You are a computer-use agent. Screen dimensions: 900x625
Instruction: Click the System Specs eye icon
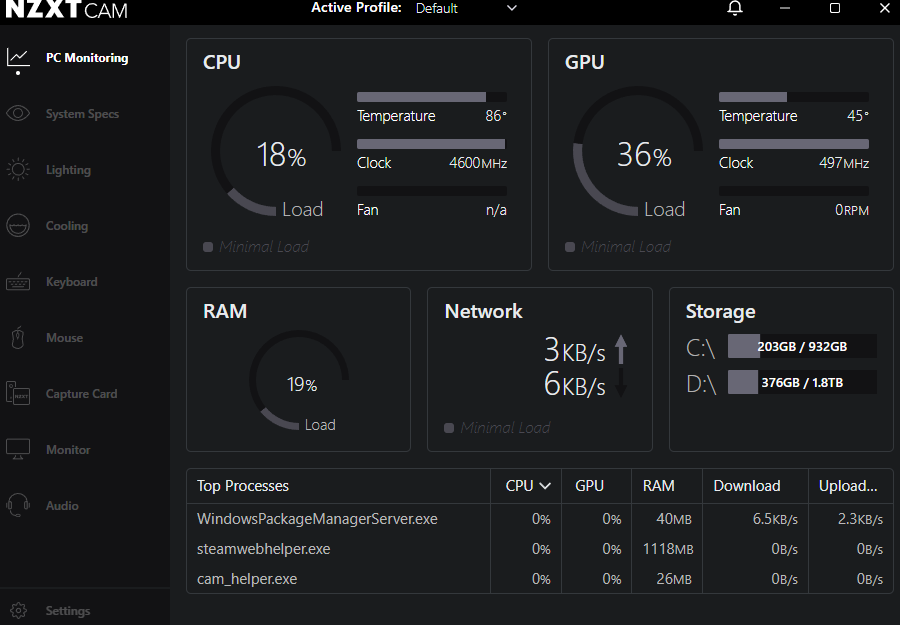point(18,113)
